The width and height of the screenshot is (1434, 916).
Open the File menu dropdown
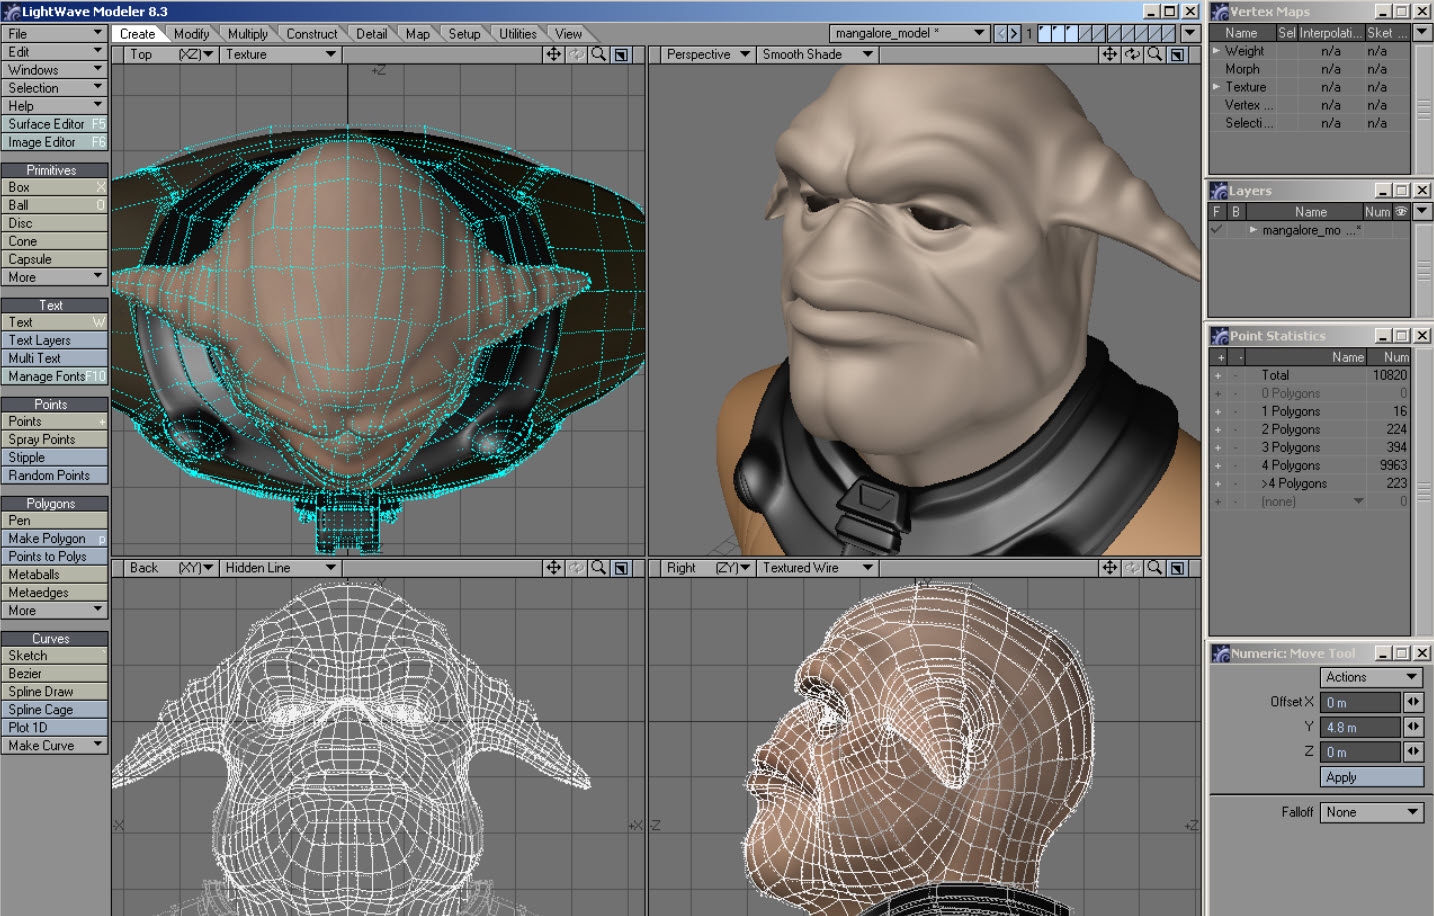click(x=54, y=33)
